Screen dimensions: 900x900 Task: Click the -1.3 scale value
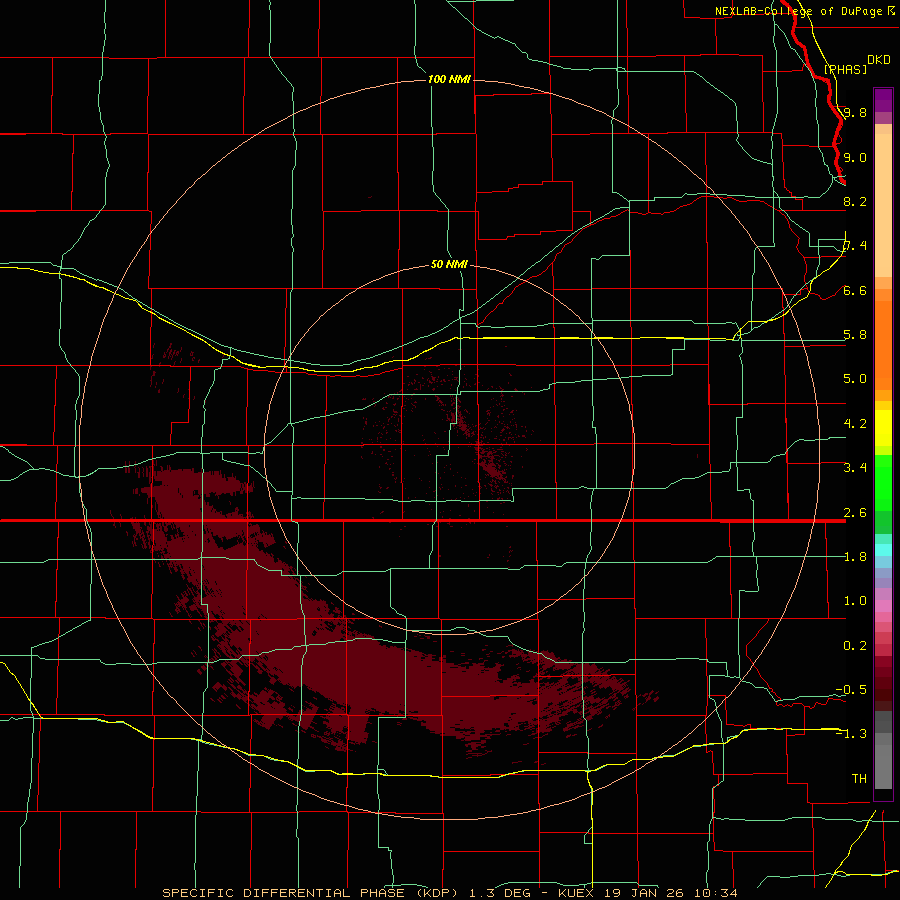[x=851, y=734]
